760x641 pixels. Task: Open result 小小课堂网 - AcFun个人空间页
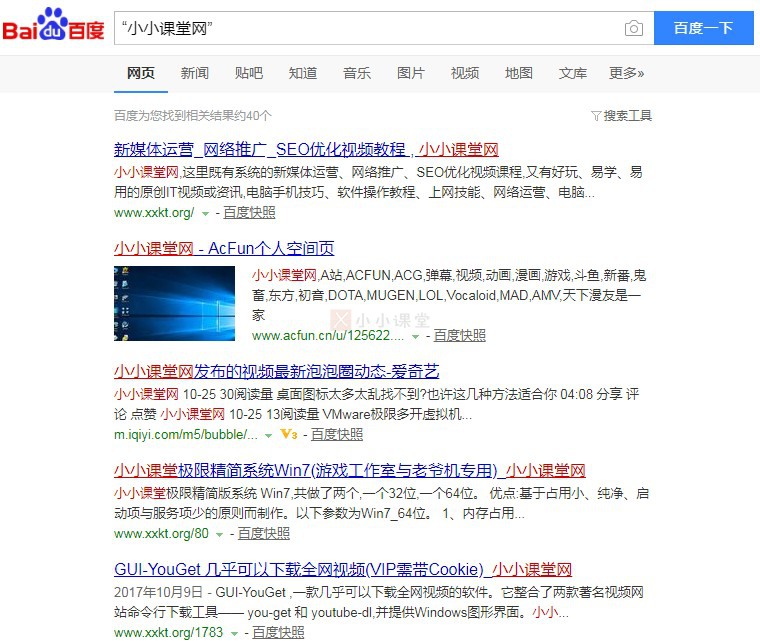pyautogui.click(x=224, y=248)
